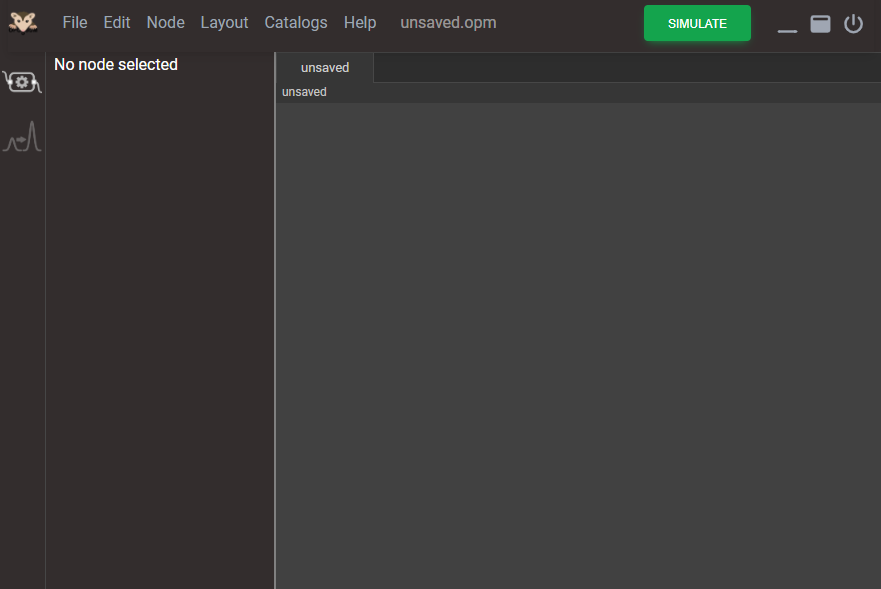Click the power quit icon
This screenshot has width=881, height=589.
coord(853,24)
